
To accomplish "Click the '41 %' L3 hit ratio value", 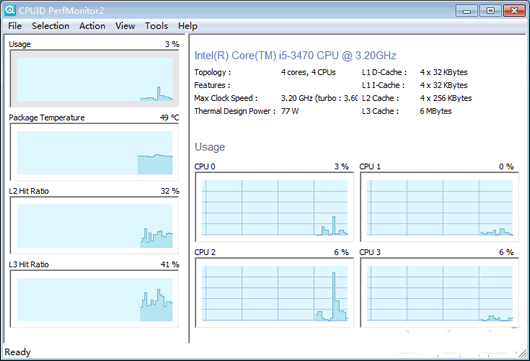I will tap(170, 264).
